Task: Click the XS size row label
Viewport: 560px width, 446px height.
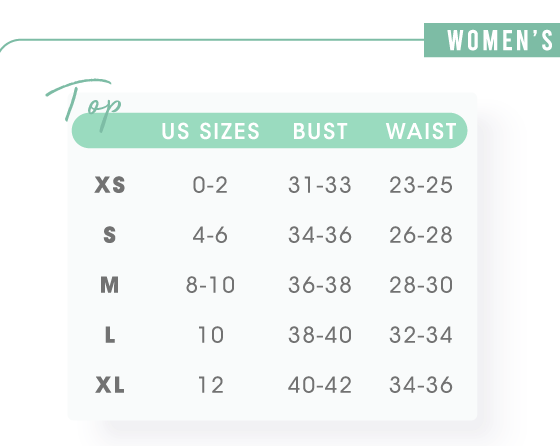Action: click(110, 185)
